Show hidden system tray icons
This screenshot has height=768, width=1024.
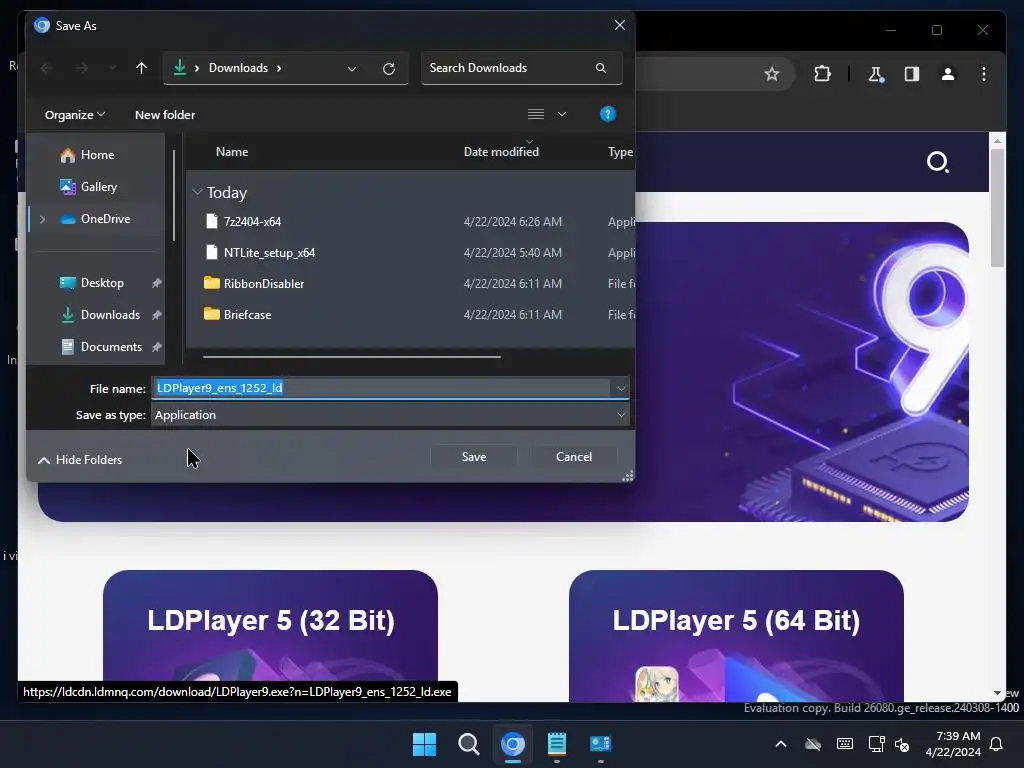coord(780,744)
